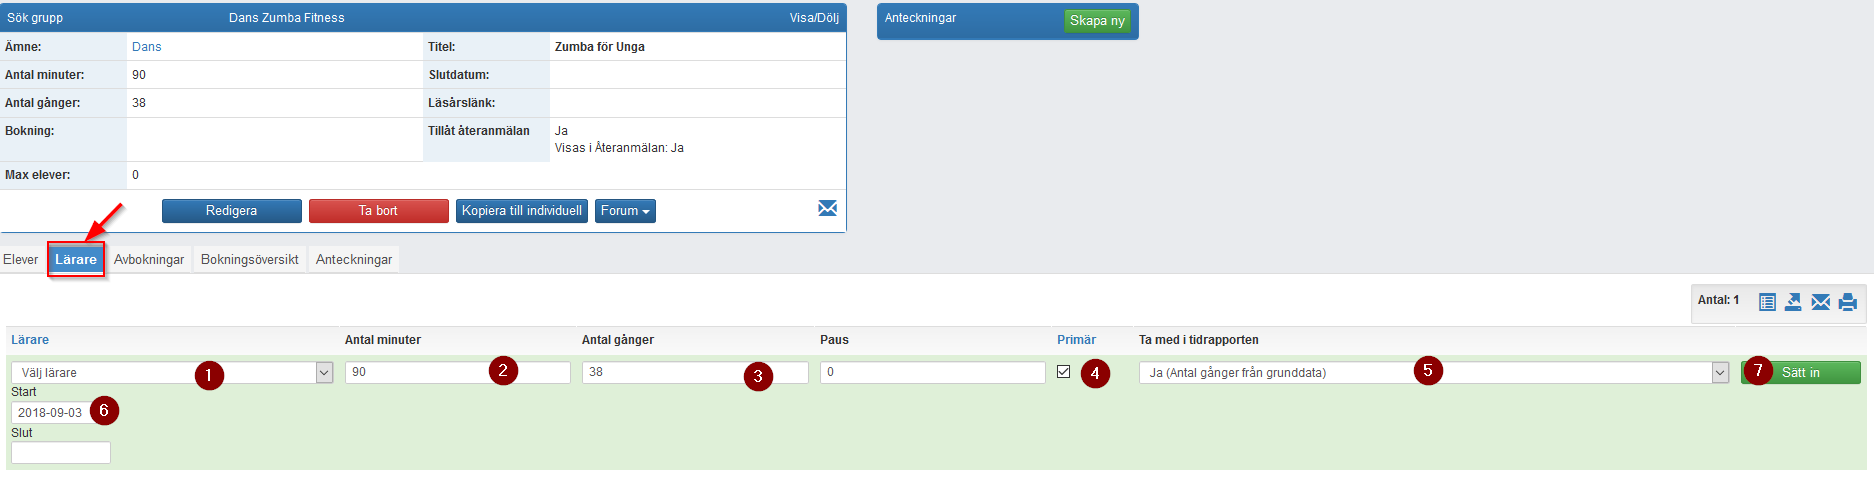
Task: Click the red Ta bort button
Action: 378,211
